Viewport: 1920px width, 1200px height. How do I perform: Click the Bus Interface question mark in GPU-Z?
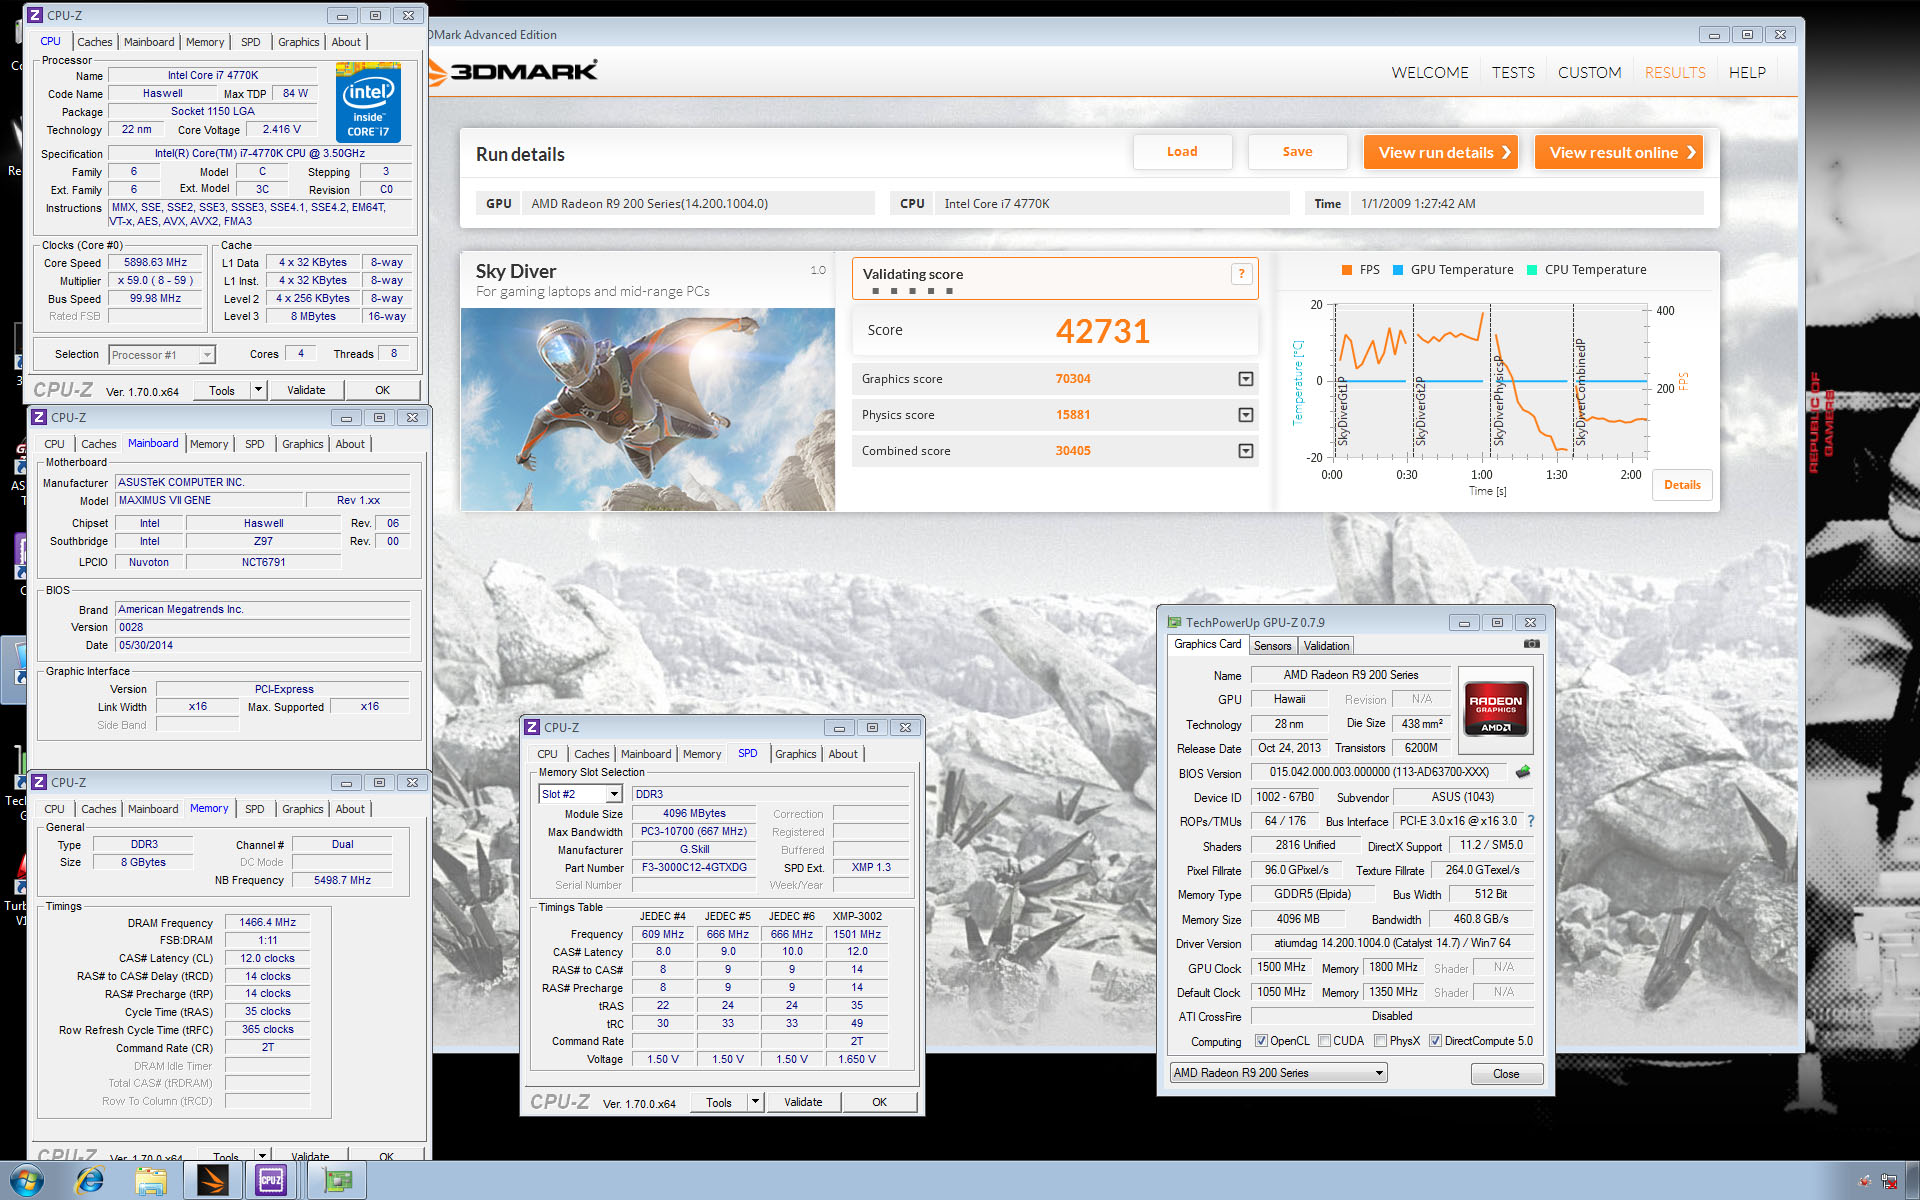coord(1530,821)
